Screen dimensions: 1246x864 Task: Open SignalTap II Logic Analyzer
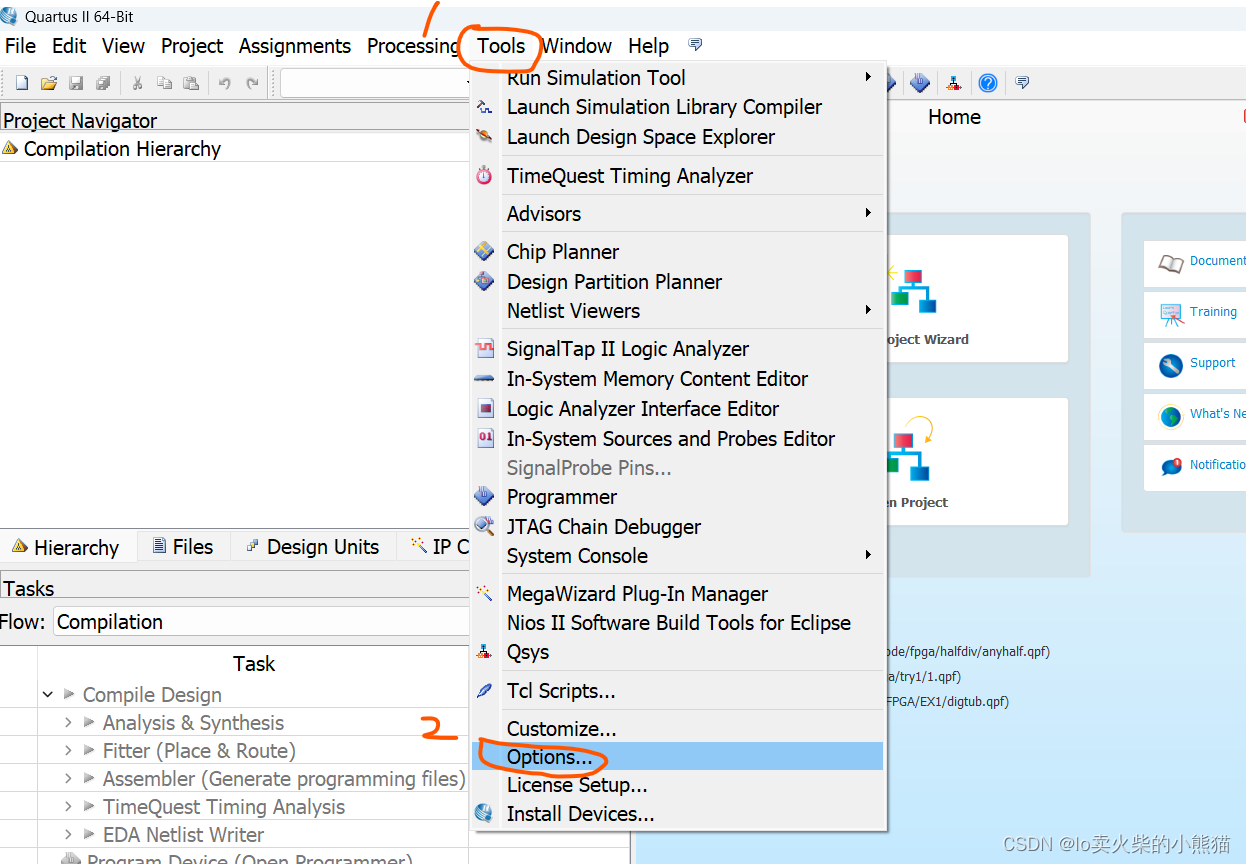coord(627,349)
